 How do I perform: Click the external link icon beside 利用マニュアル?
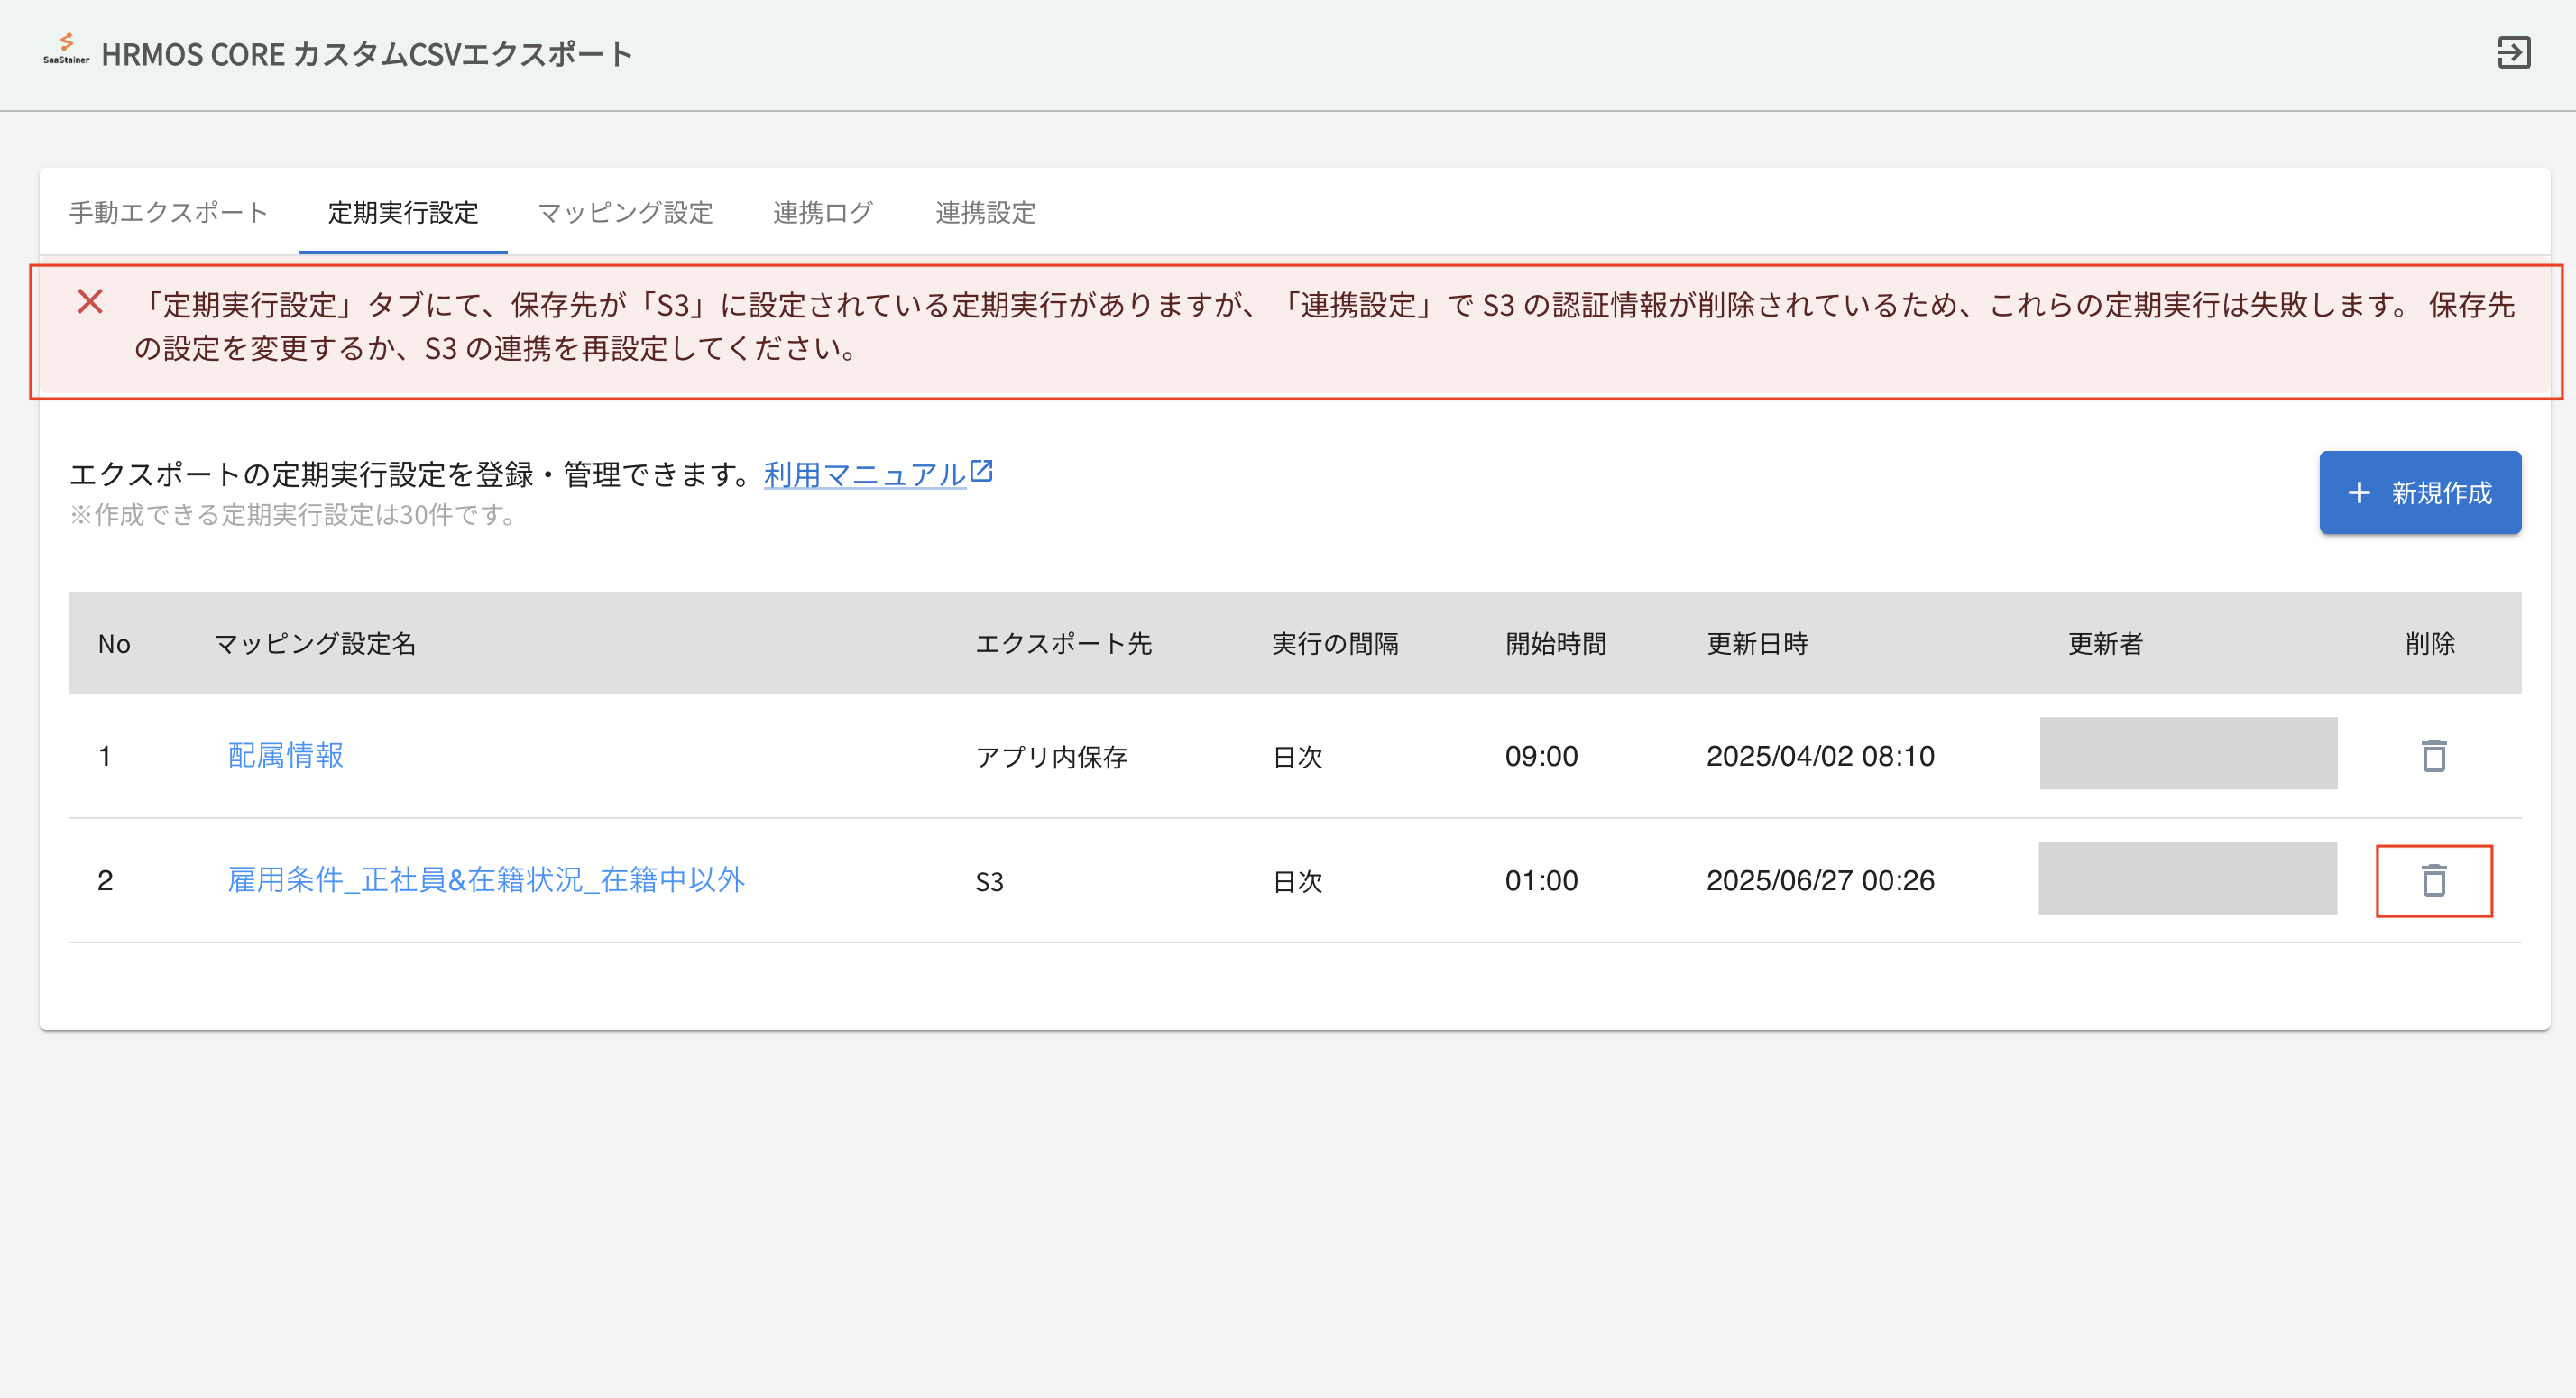(x=982, y=470)
